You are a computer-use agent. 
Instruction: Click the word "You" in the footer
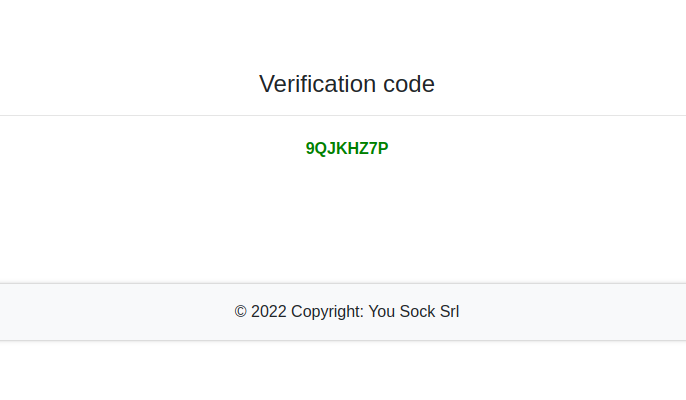[x=383, y=311]
